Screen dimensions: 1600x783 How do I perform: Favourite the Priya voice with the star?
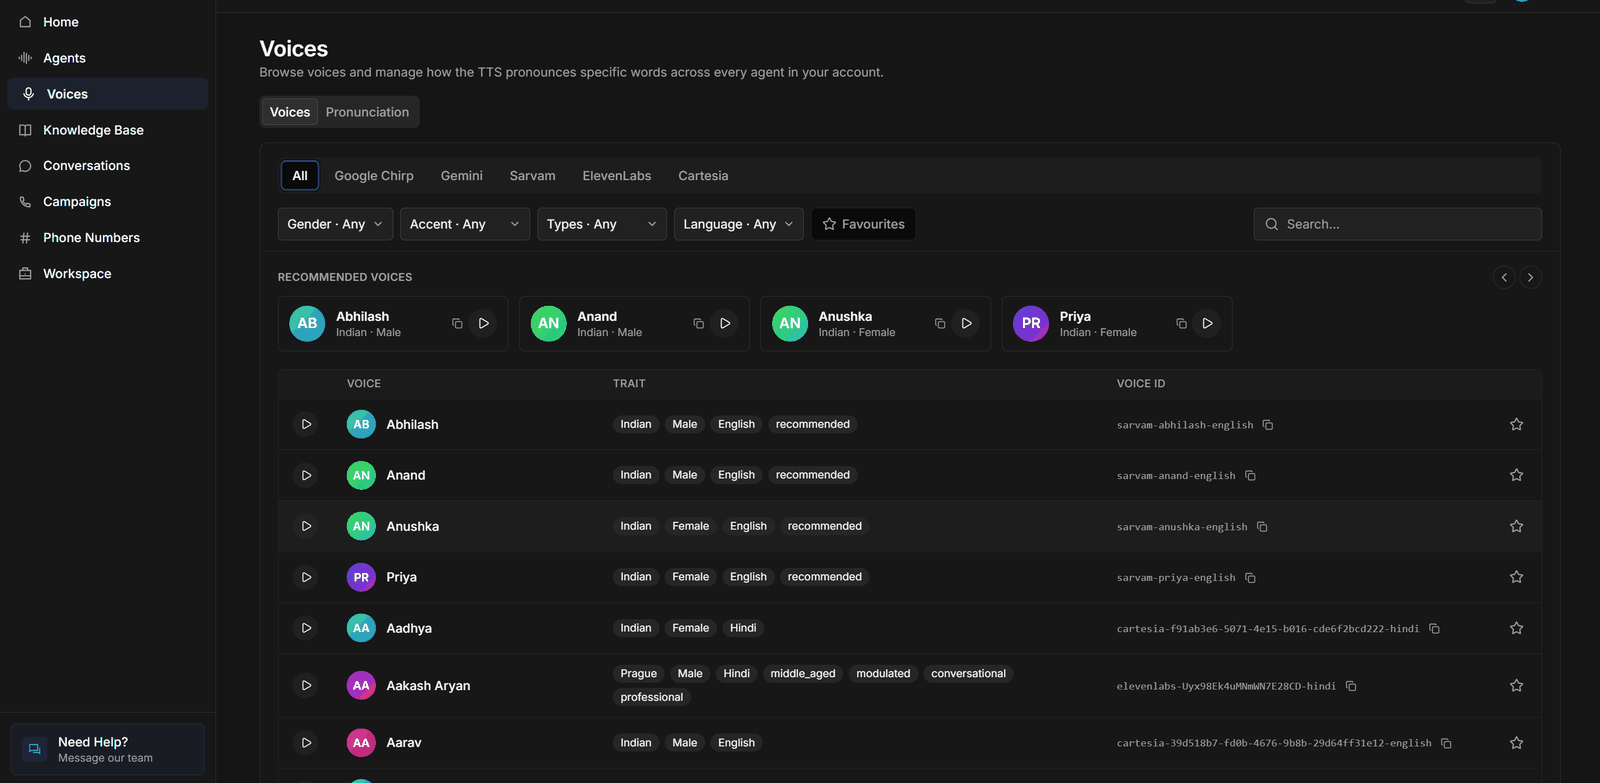(1517, 577)
